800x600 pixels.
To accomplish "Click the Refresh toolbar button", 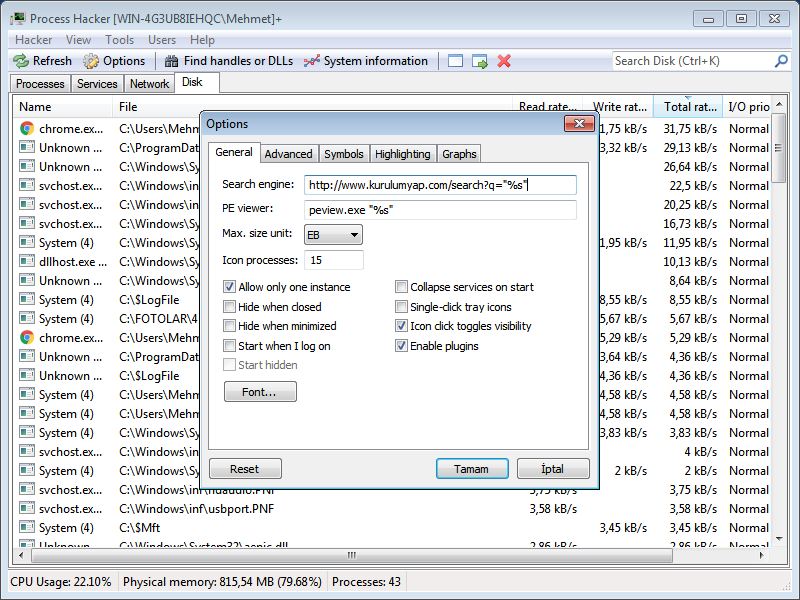I will (42, 61).
